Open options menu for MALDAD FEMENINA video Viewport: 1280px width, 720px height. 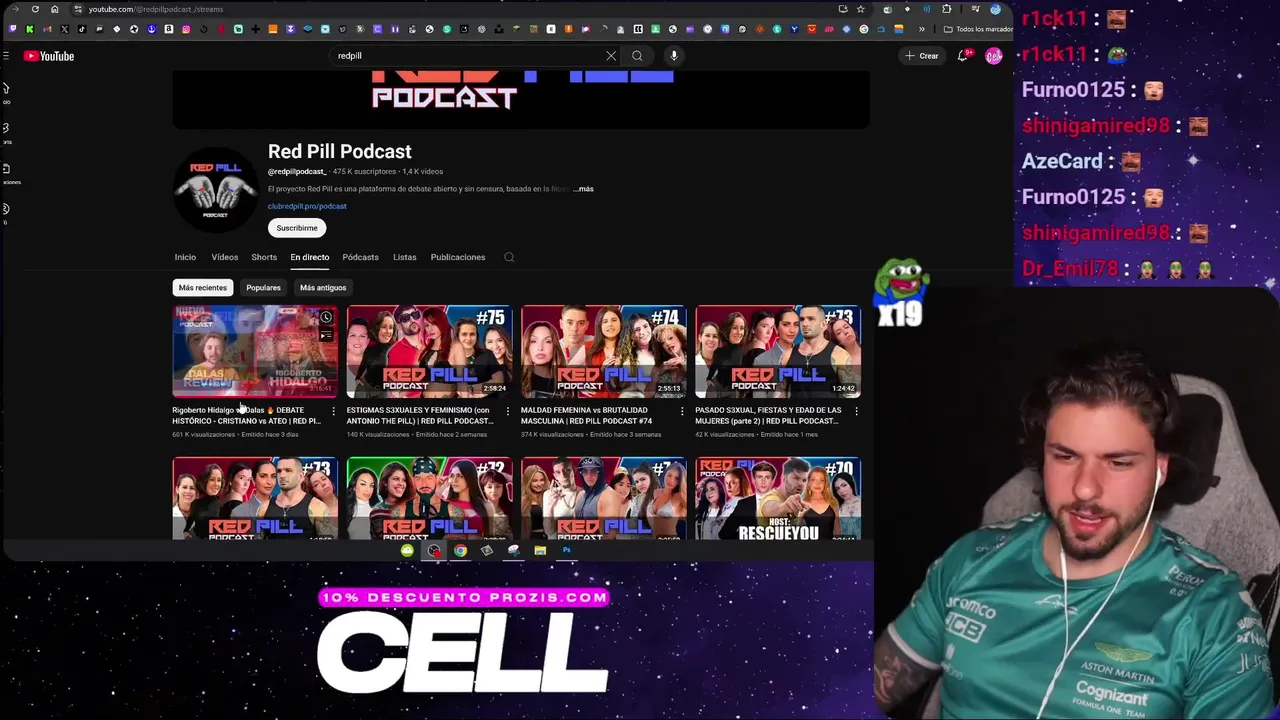point(682,411)
